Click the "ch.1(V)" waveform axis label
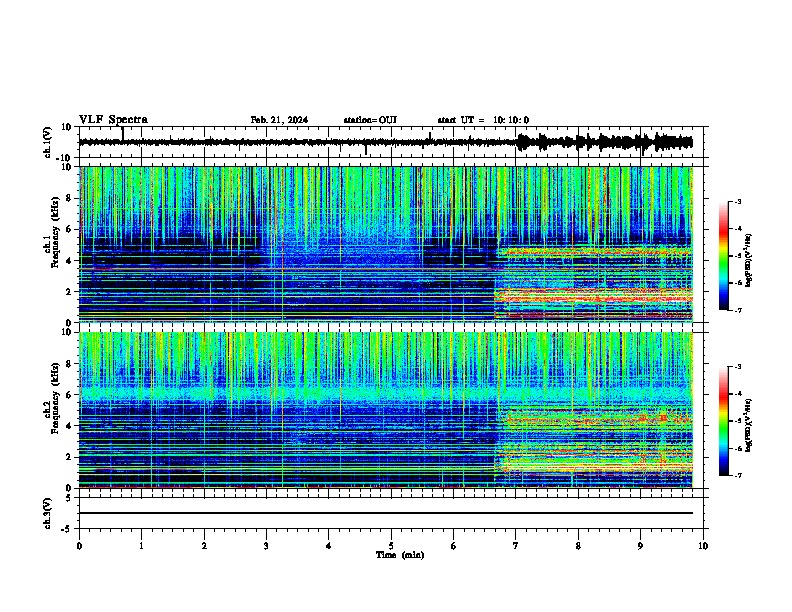Image resolution: width=792 pixels, height=612 pixels. coord(49,142)
